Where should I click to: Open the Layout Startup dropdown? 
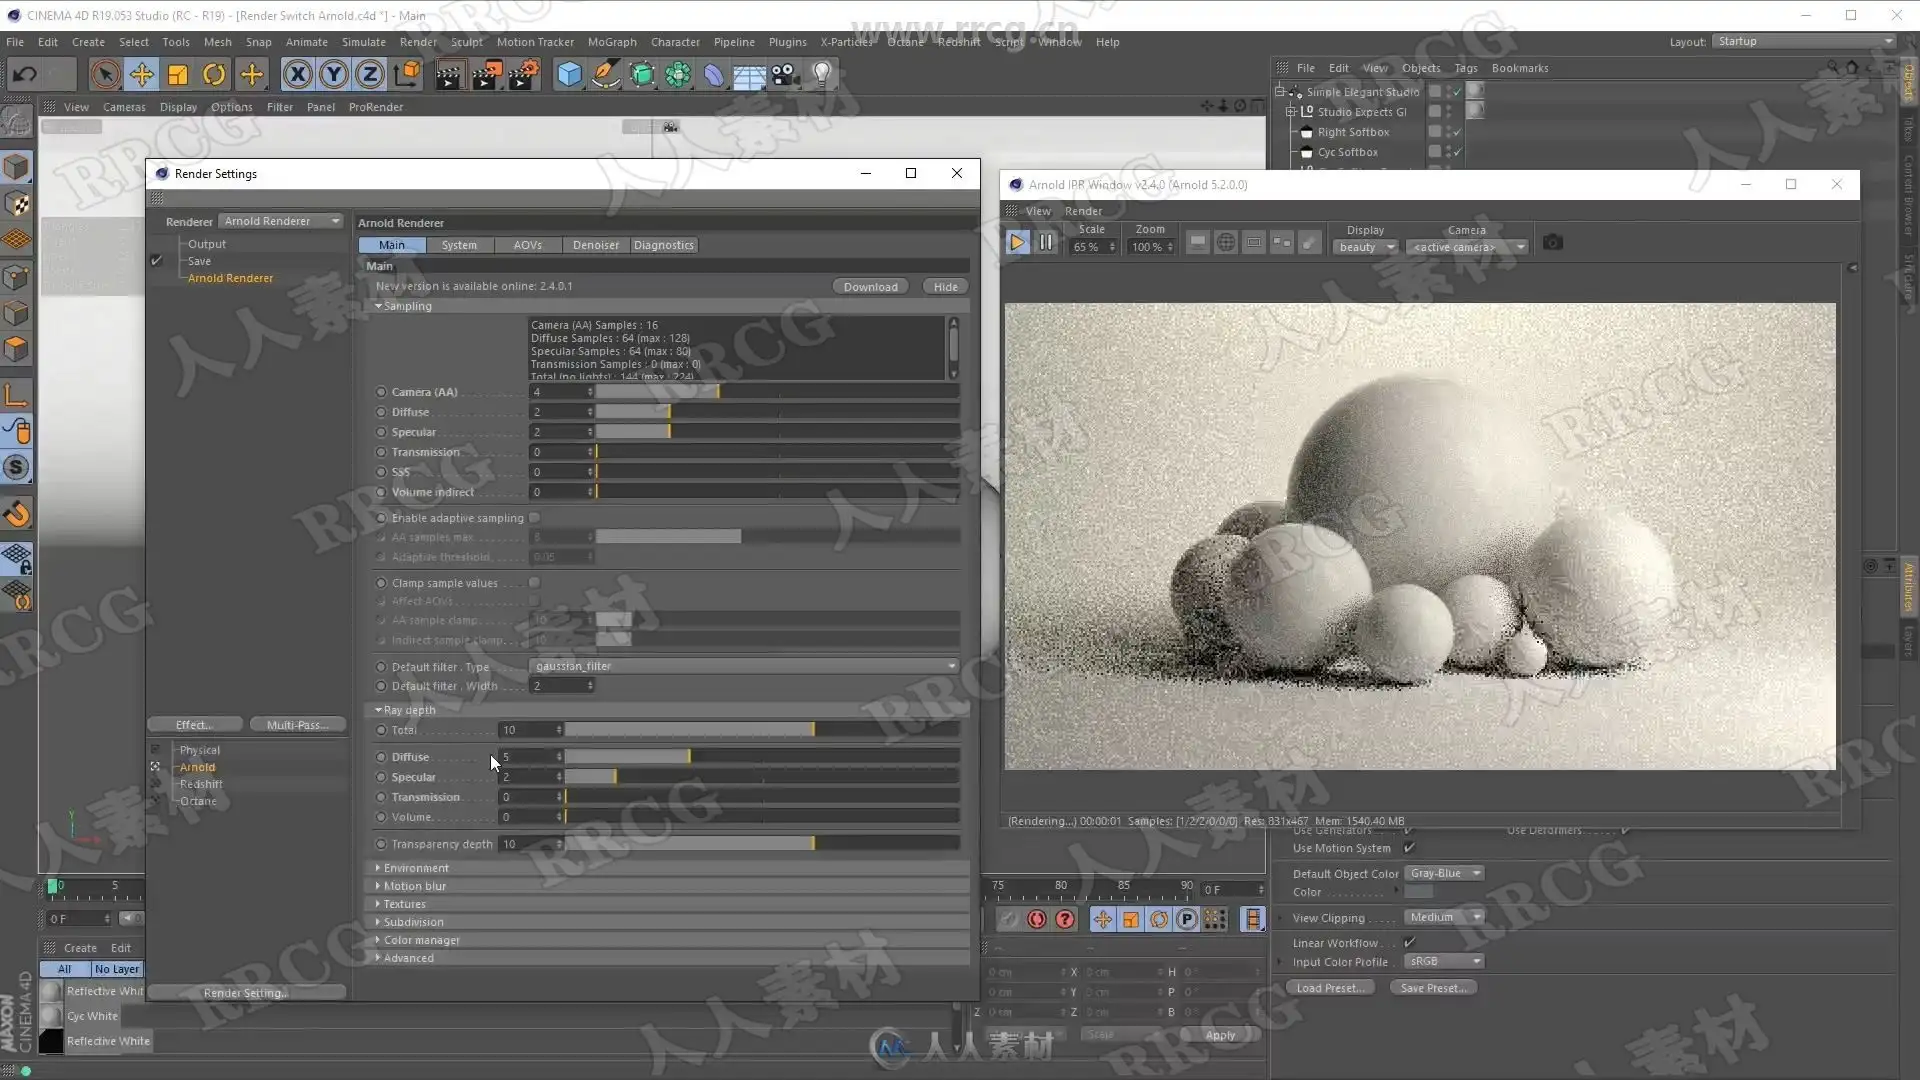pyautogui.click(x=1804, y=41)
